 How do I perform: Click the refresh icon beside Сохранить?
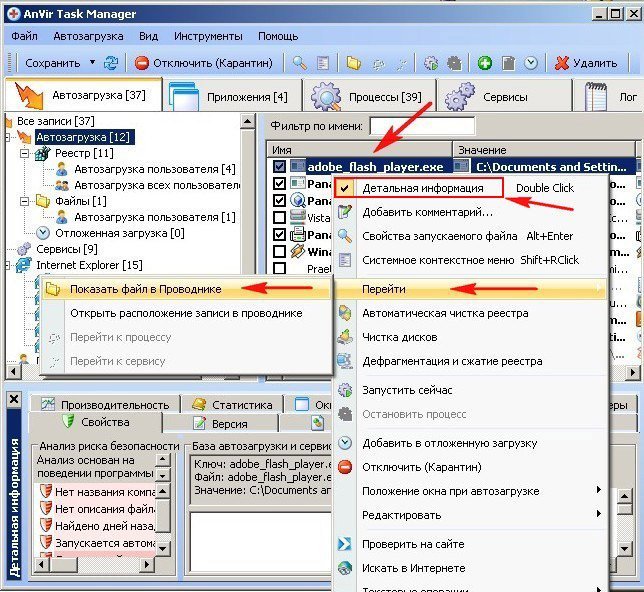[110, 63]
